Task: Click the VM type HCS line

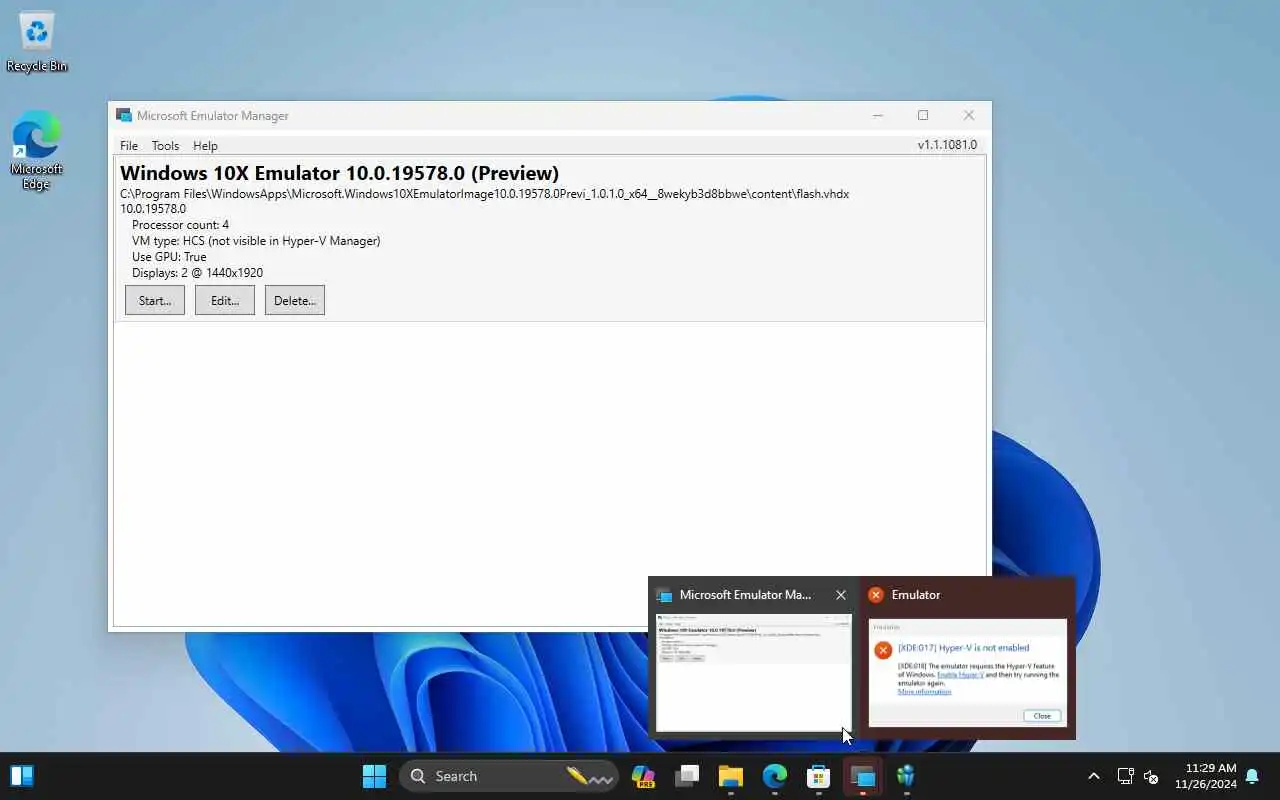Action: point(256,241)
